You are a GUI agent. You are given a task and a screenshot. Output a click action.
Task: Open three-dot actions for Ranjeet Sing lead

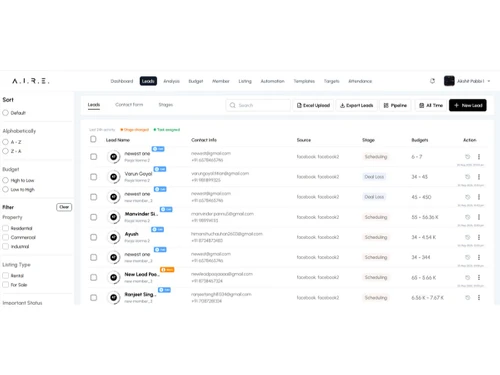click(479, 297)
